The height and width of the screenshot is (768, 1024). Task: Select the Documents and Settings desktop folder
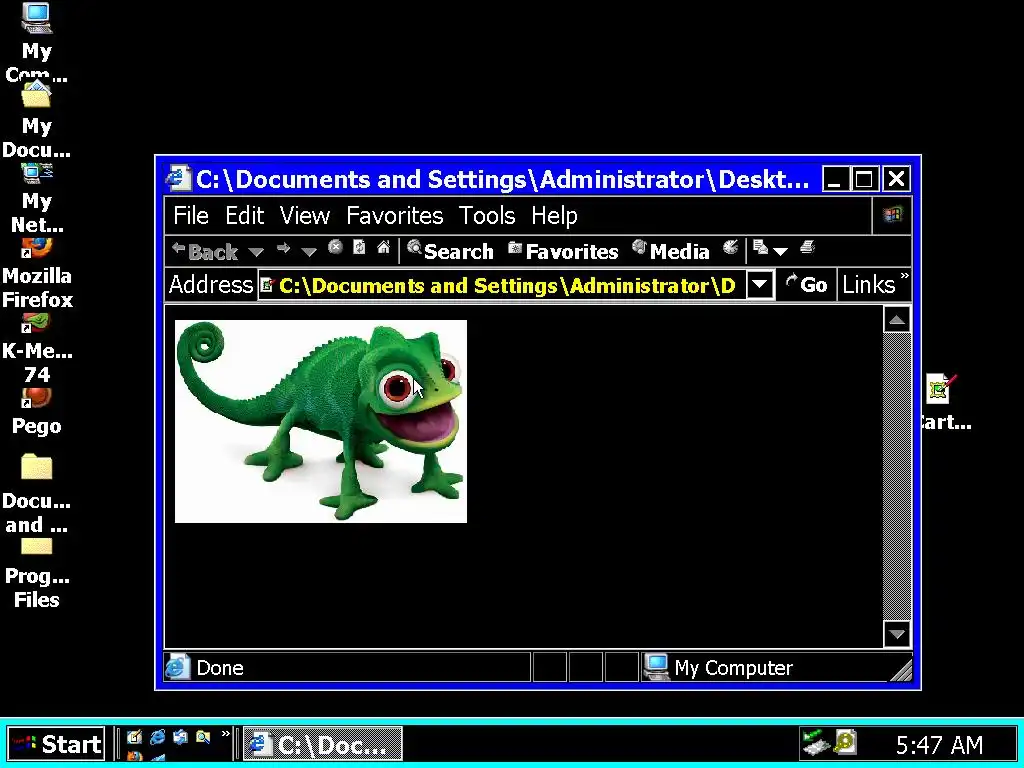pos(37,494)
